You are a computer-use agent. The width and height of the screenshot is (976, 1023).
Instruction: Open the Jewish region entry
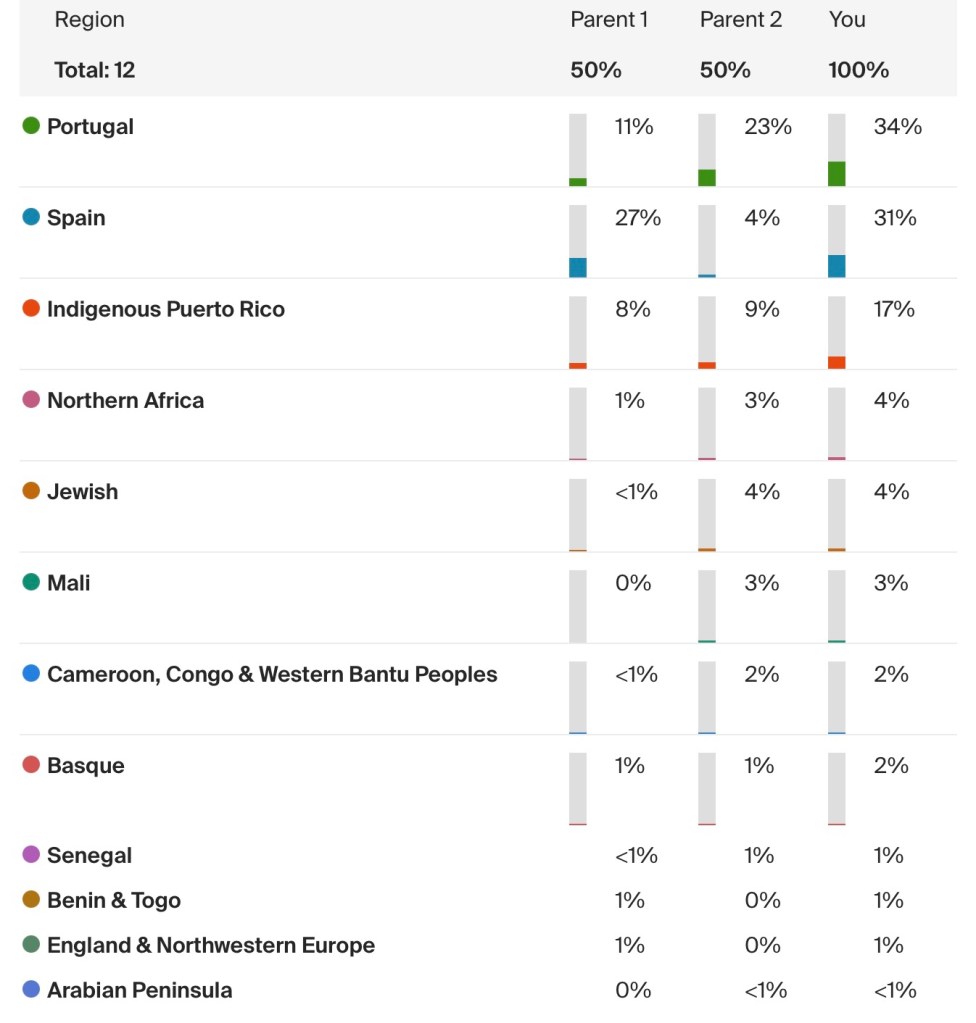click(x=82, y=492)
